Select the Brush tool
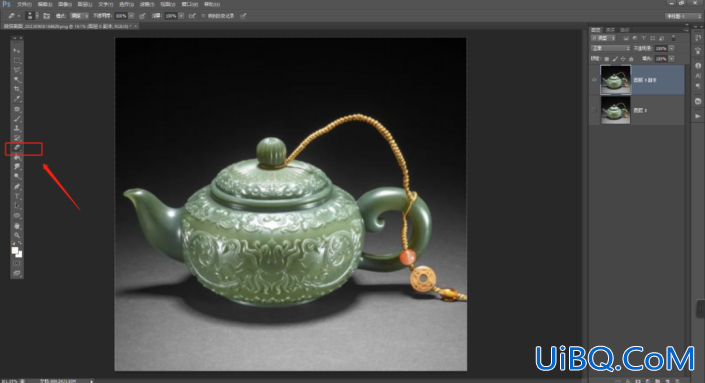 coord(17,119)
